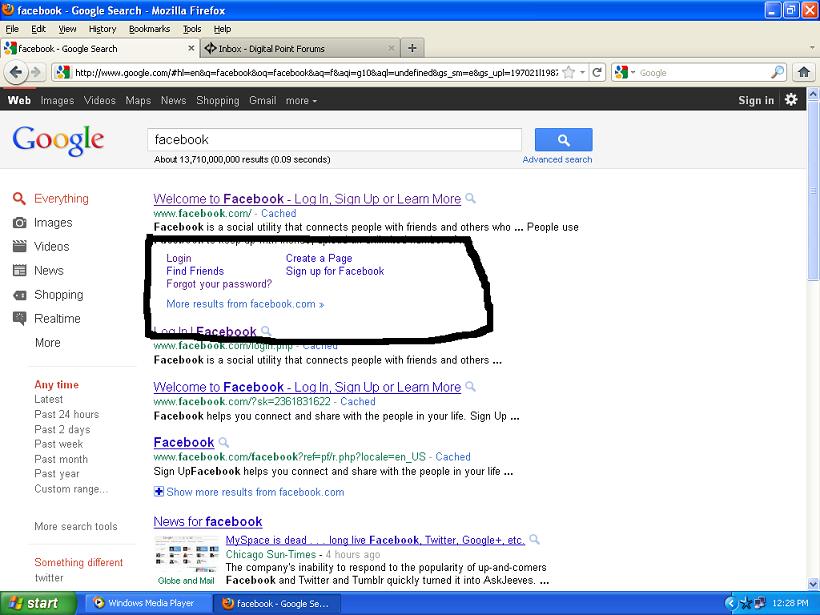Click preview magnifier beside second Welcome to Facebook result
The height and width of the screenshot is (615, 820).
[471, 386]
